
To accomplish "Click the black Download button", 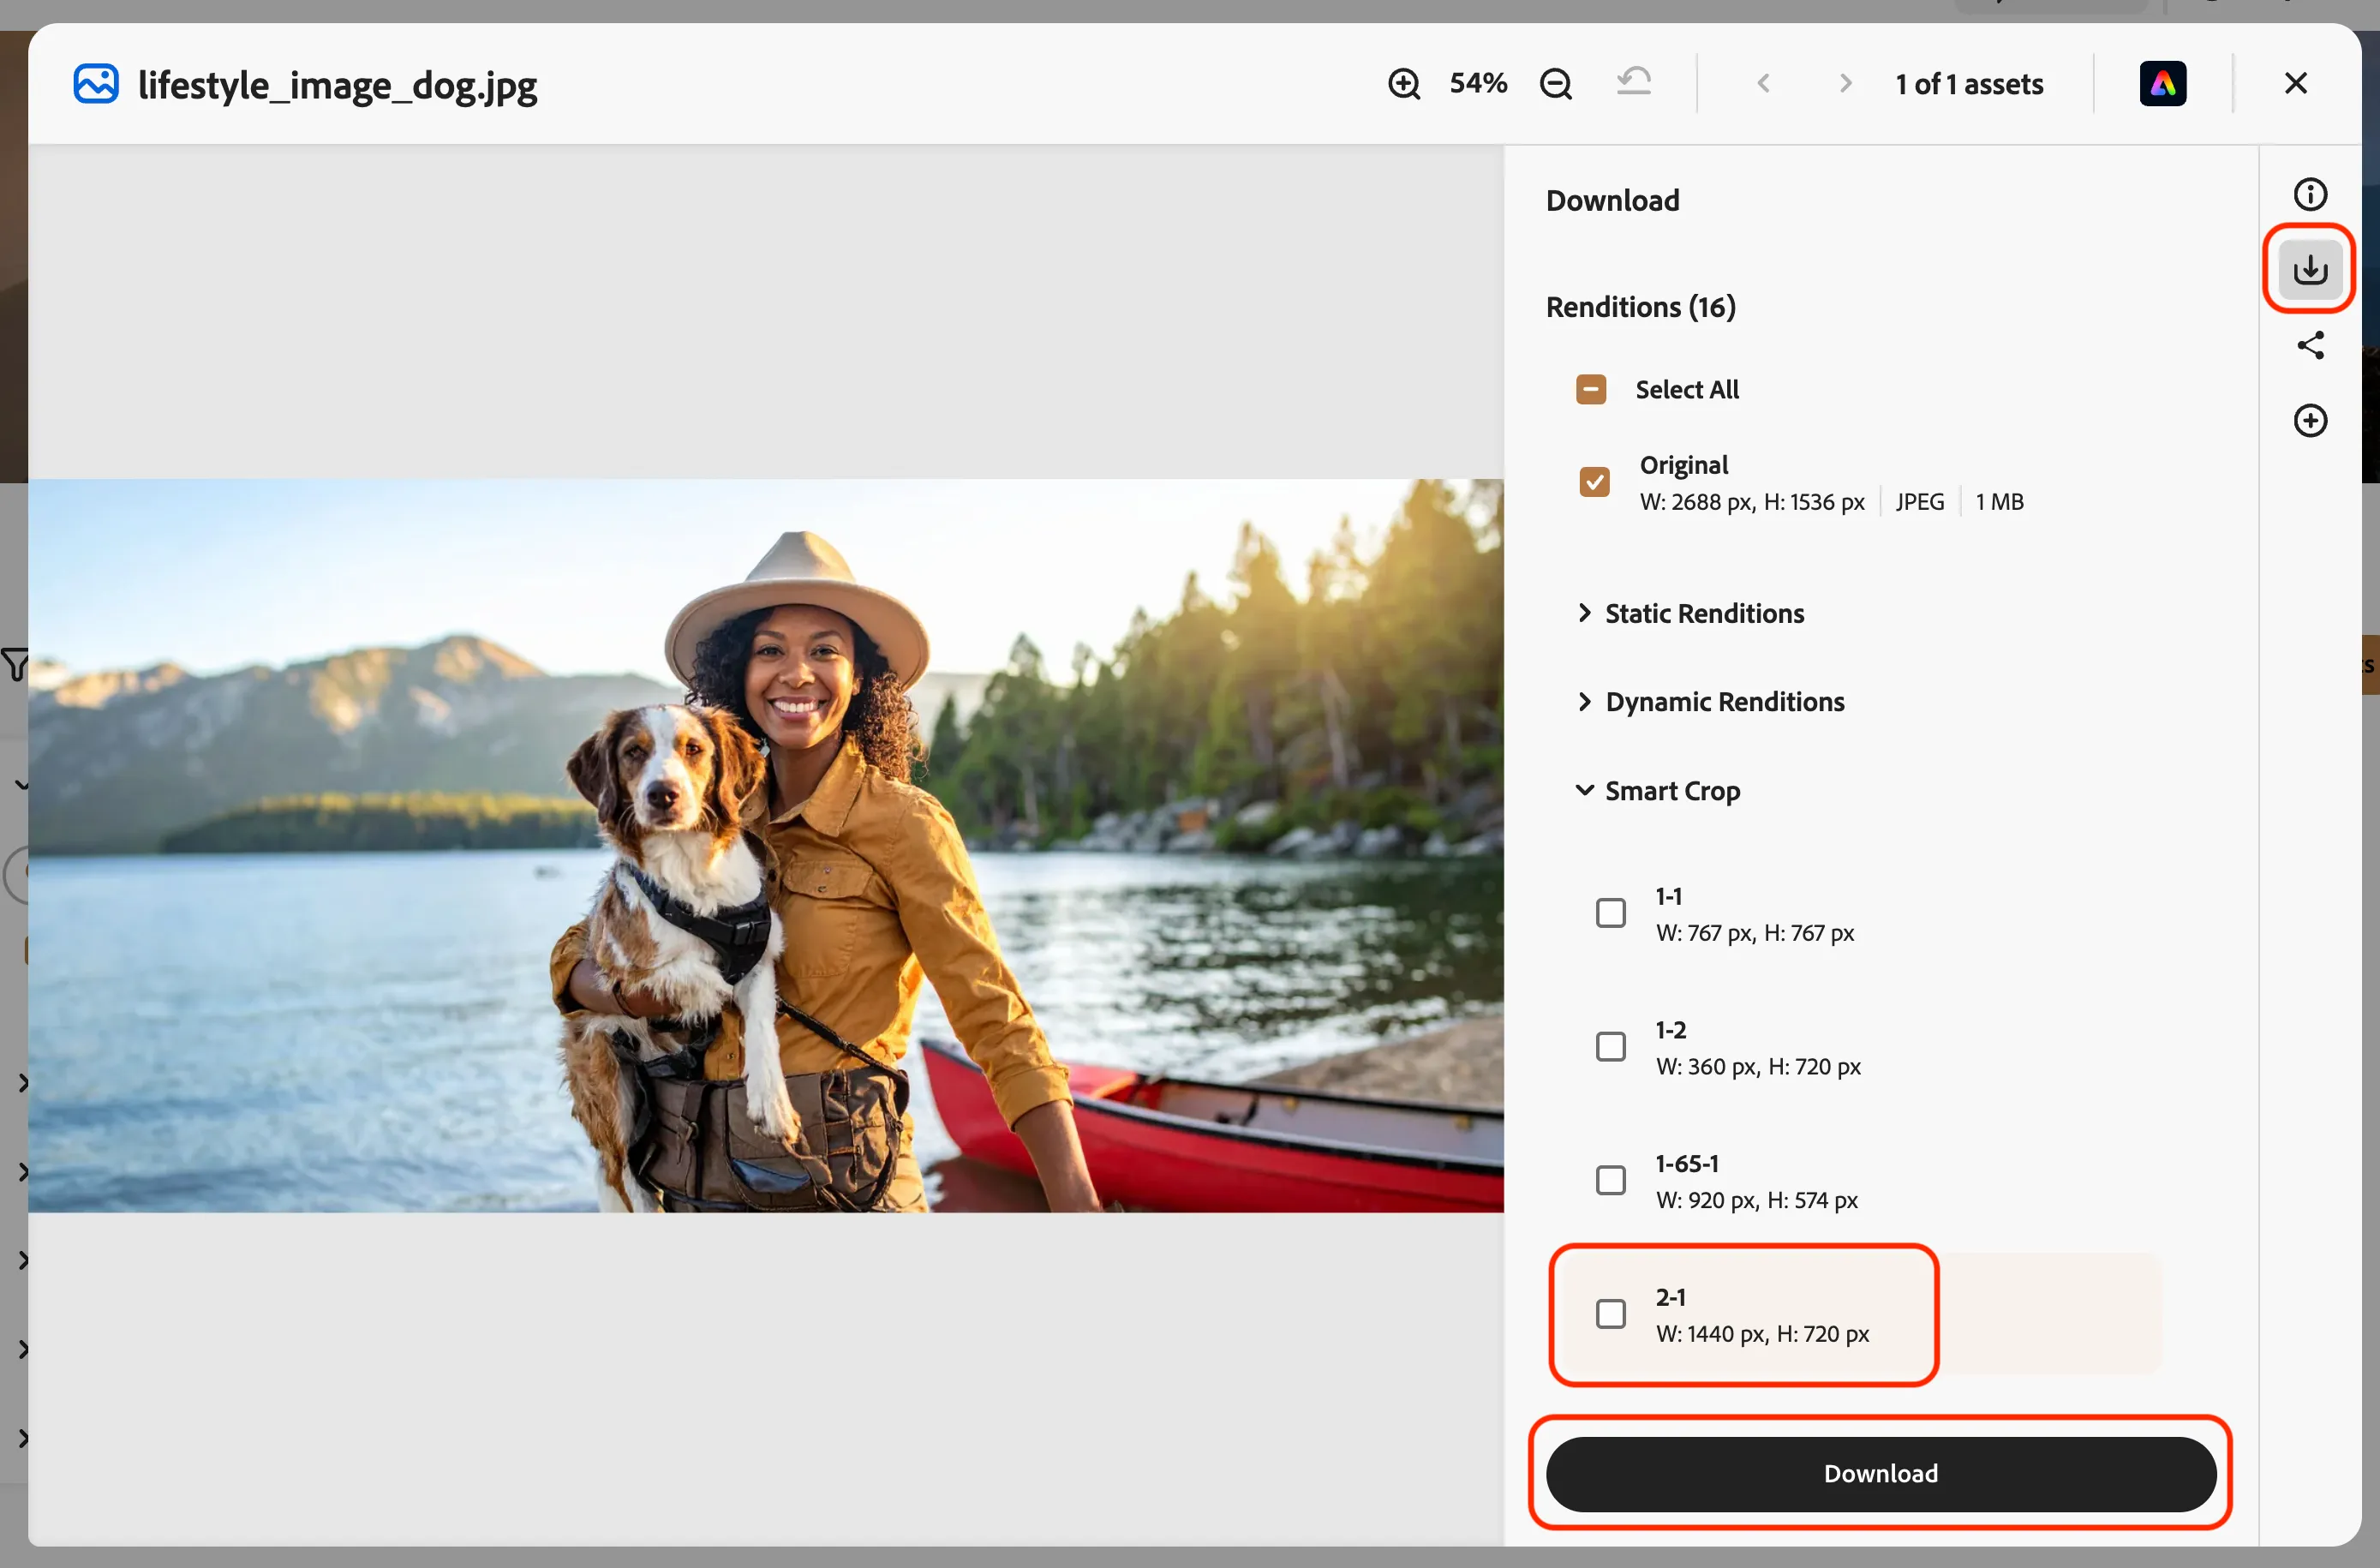I will [1880, 1474].
